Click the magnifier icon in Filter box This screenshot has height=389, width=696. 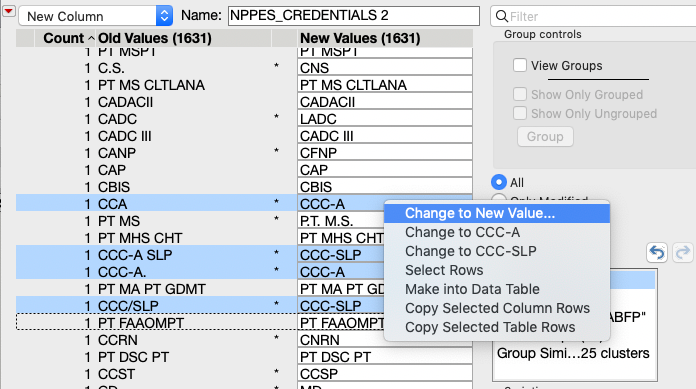pos(502,16)
